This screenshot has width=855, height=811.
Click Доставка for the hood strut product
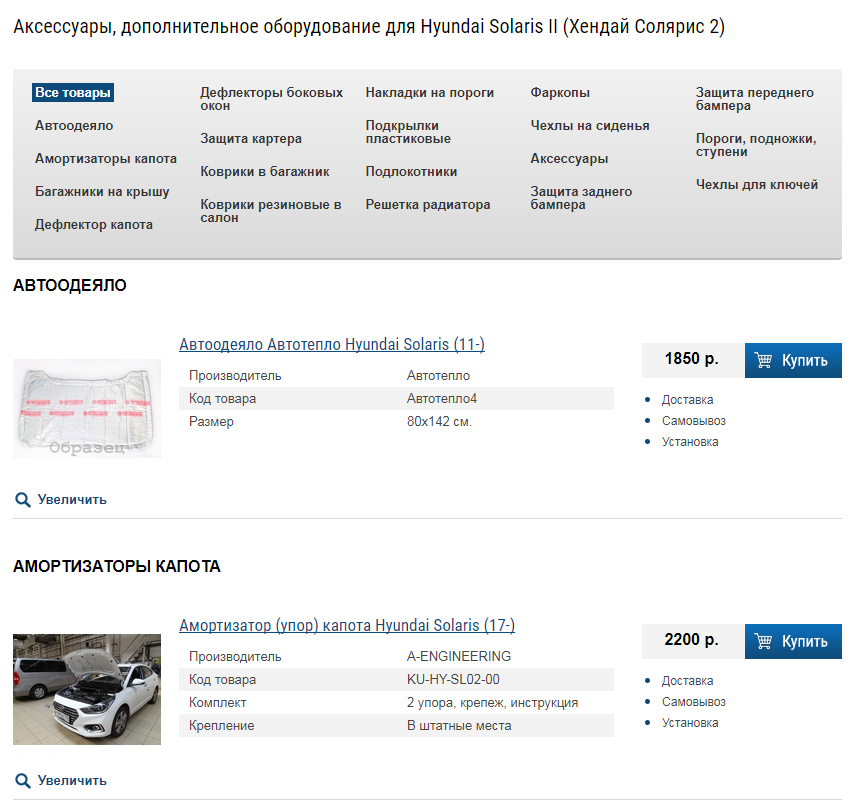[x=687, y=681]
